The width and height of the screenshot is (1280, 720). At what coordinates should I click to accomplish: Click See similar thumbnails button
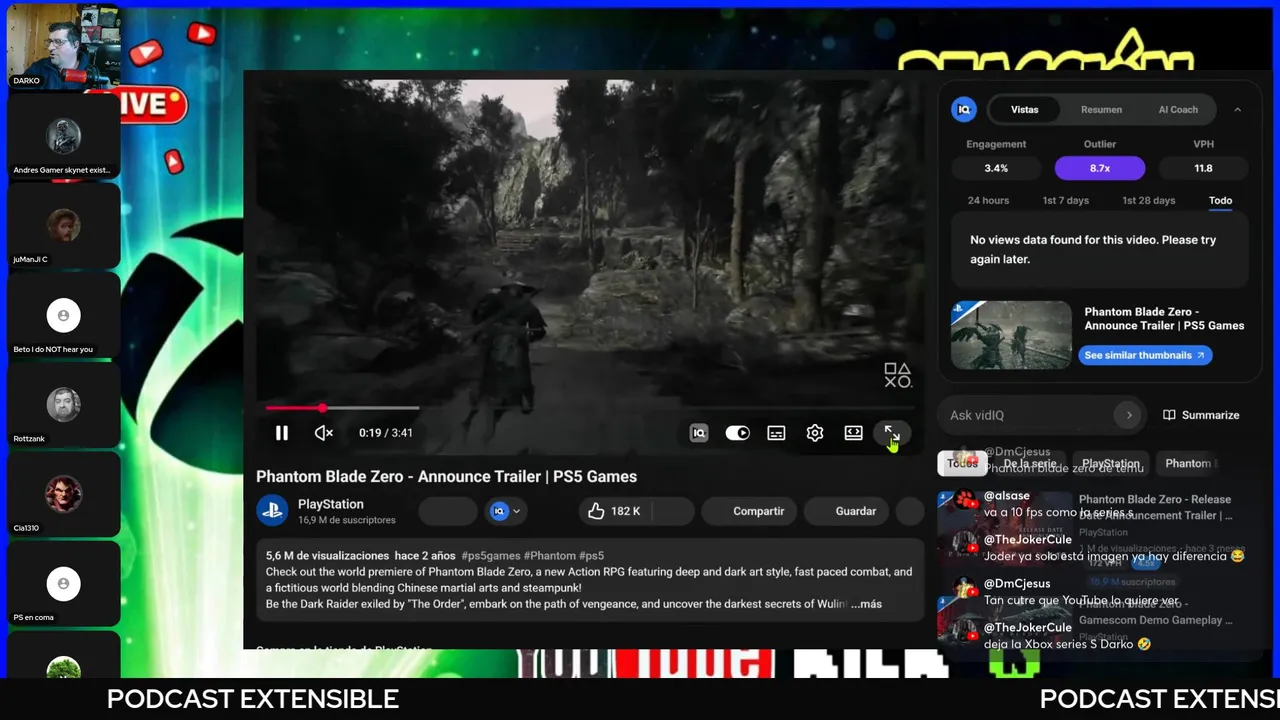[x=1145, y=355]
